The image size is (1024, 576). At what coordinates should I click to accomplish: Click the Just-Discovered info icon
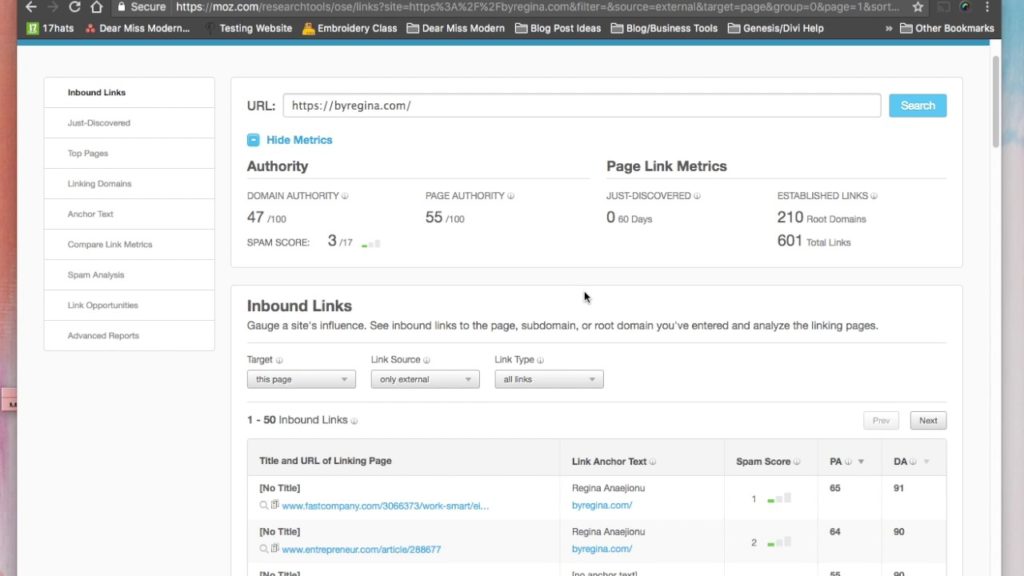[x=697, y=196]
